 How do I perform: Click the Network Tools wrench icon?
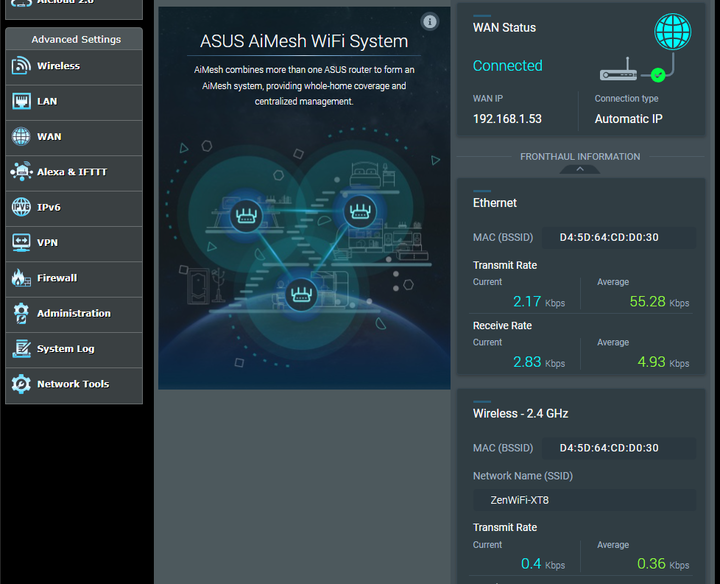pyautogui.click(x=21, y=384)
